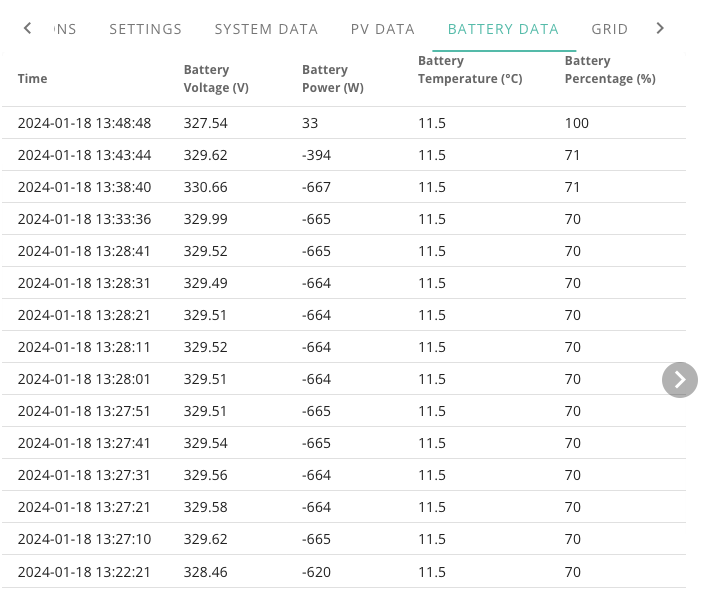Image resolution: width=701 pixels, height=601 pixels.
Task: Click the Battery Voltage (V) column header
Action: pos(216,79)
